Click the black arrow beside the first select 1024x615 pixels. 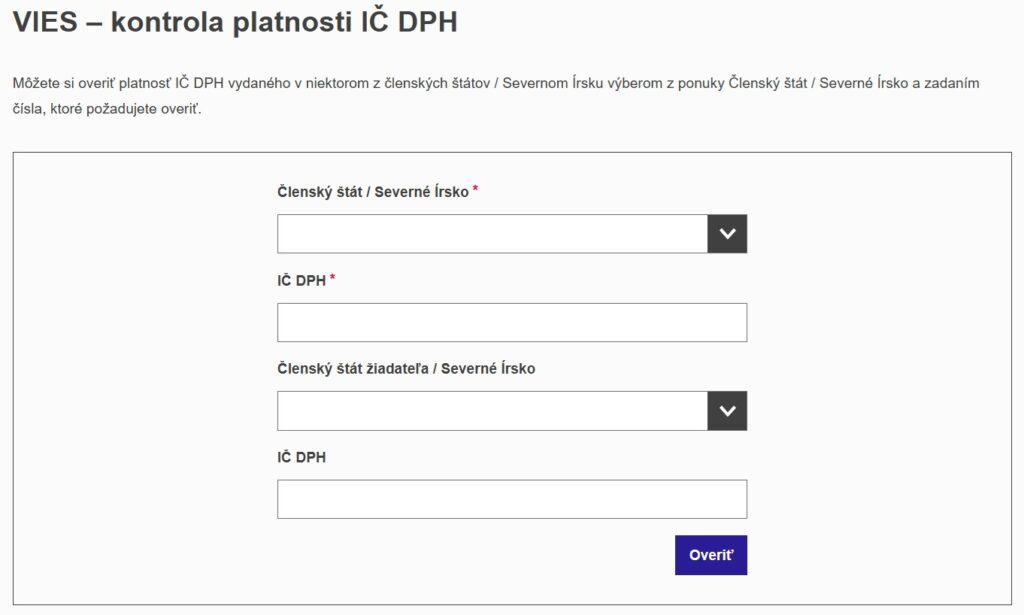point(726,233)
